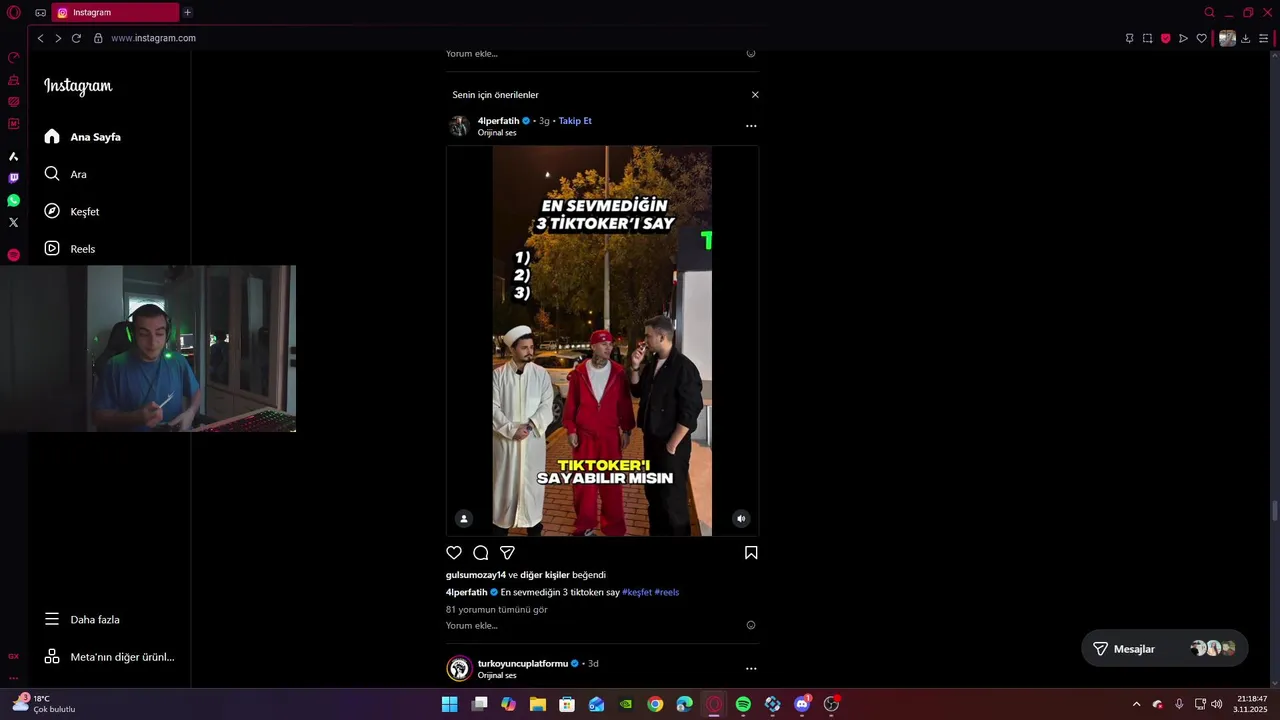Open options for turkoyuncuplatformu post

point(751,668)
